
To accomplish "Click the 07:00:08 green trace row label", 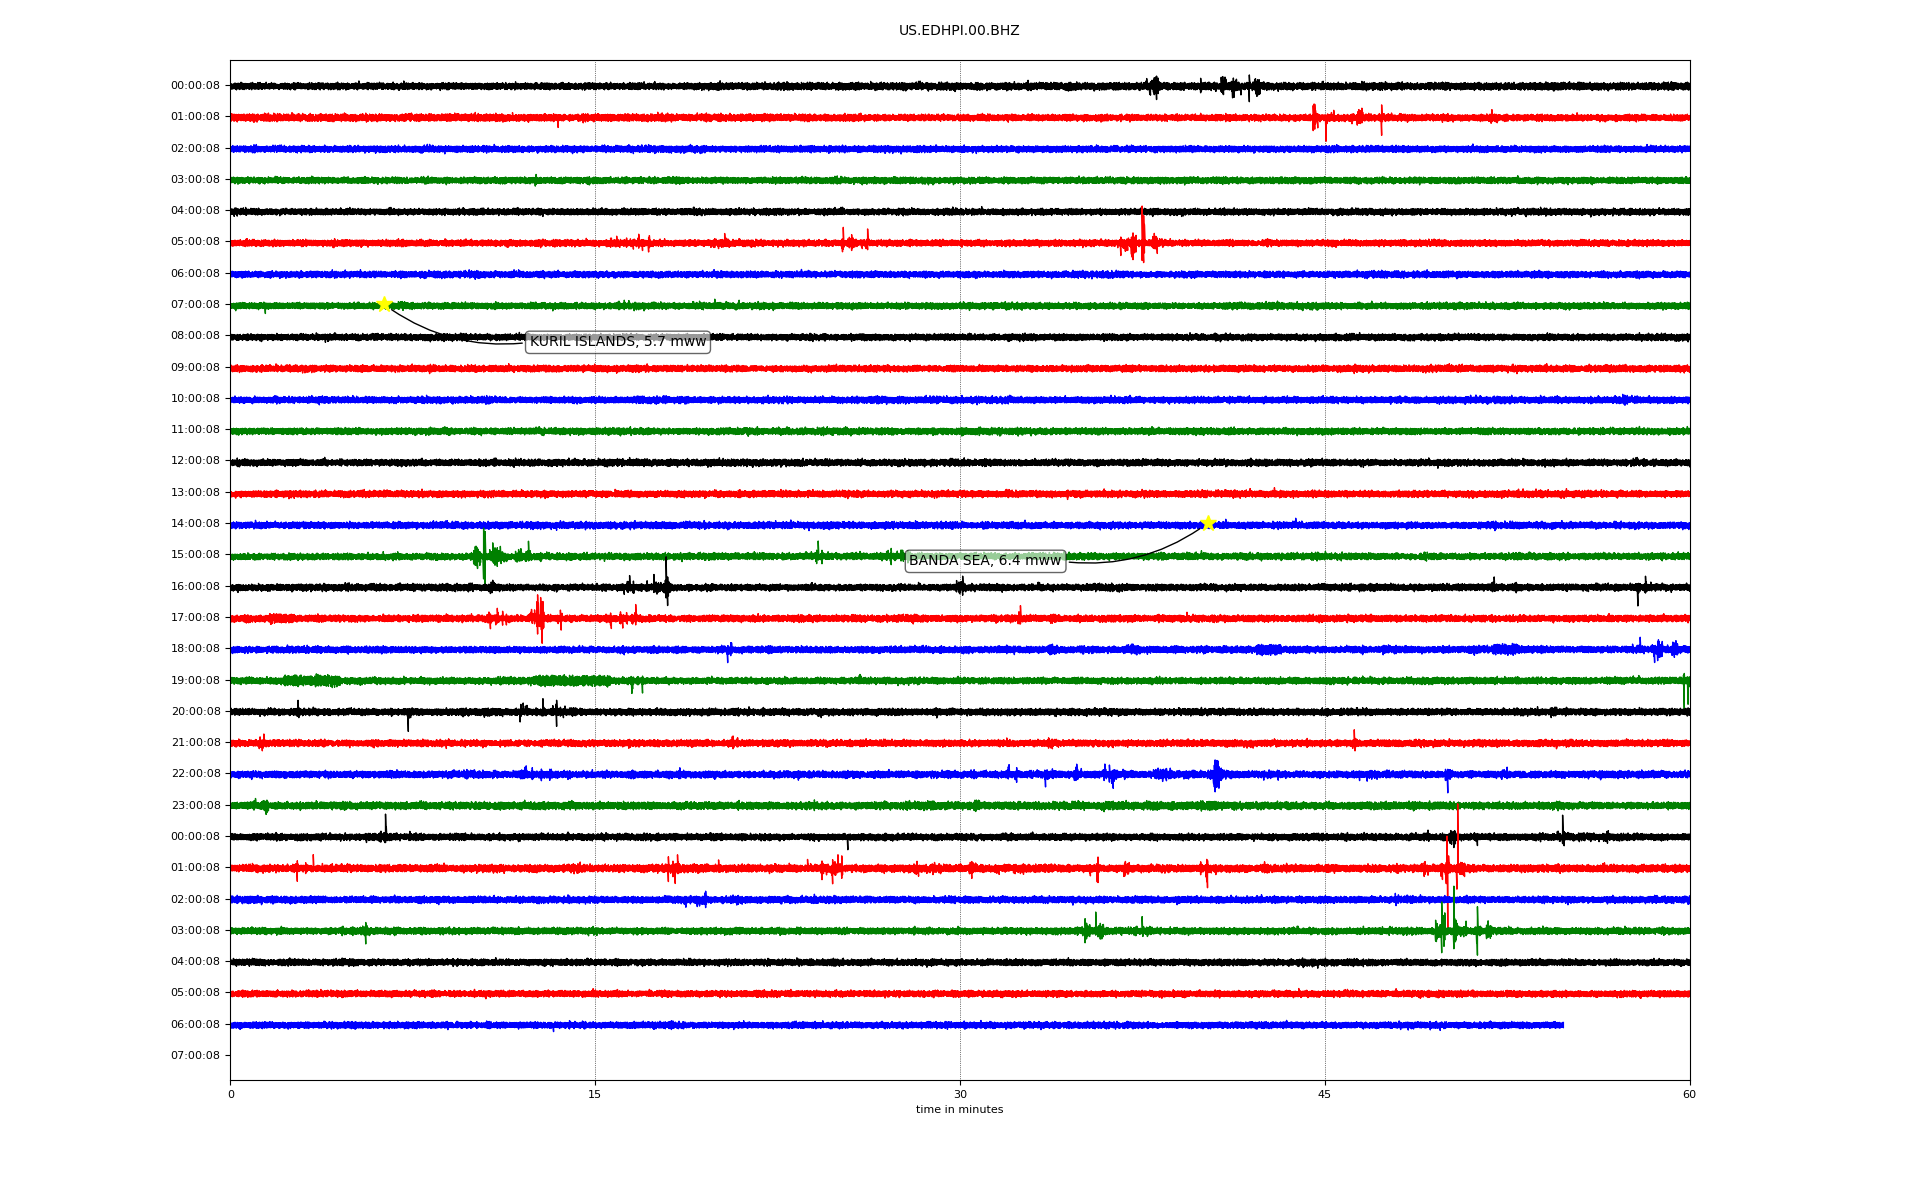I will pos(195,305).
